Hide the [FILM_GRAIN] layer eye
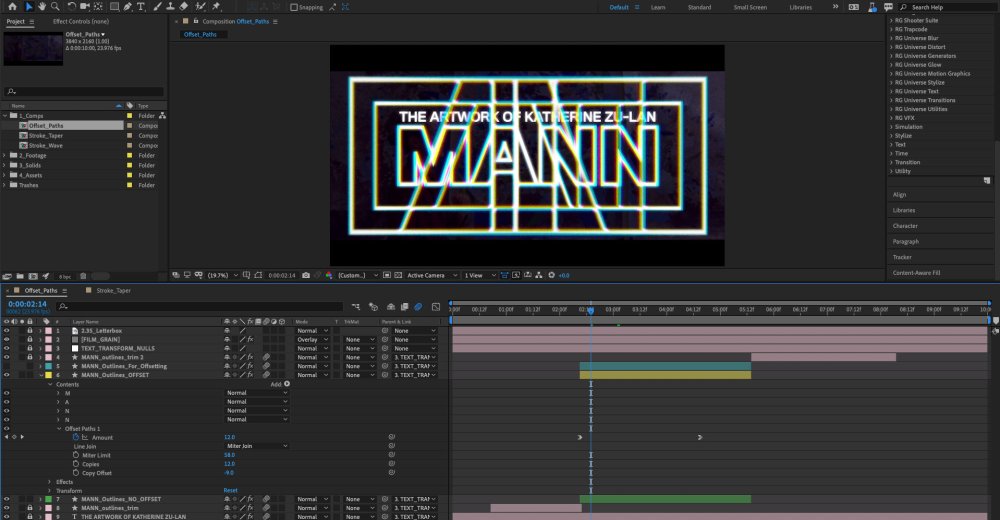The width and height of the screenshot is (1000, 520). [x=7, y=340]
